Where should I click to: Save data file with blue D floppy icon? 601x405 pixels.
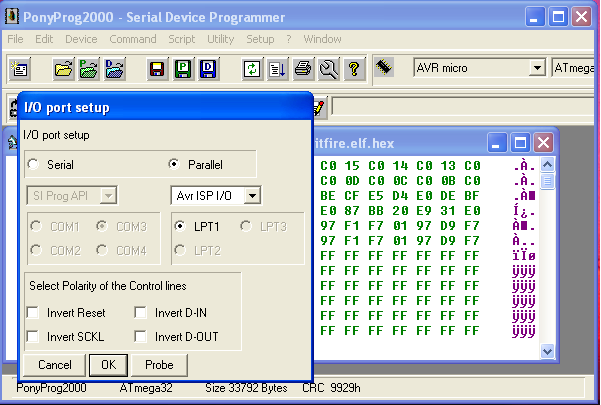(209, 69)
